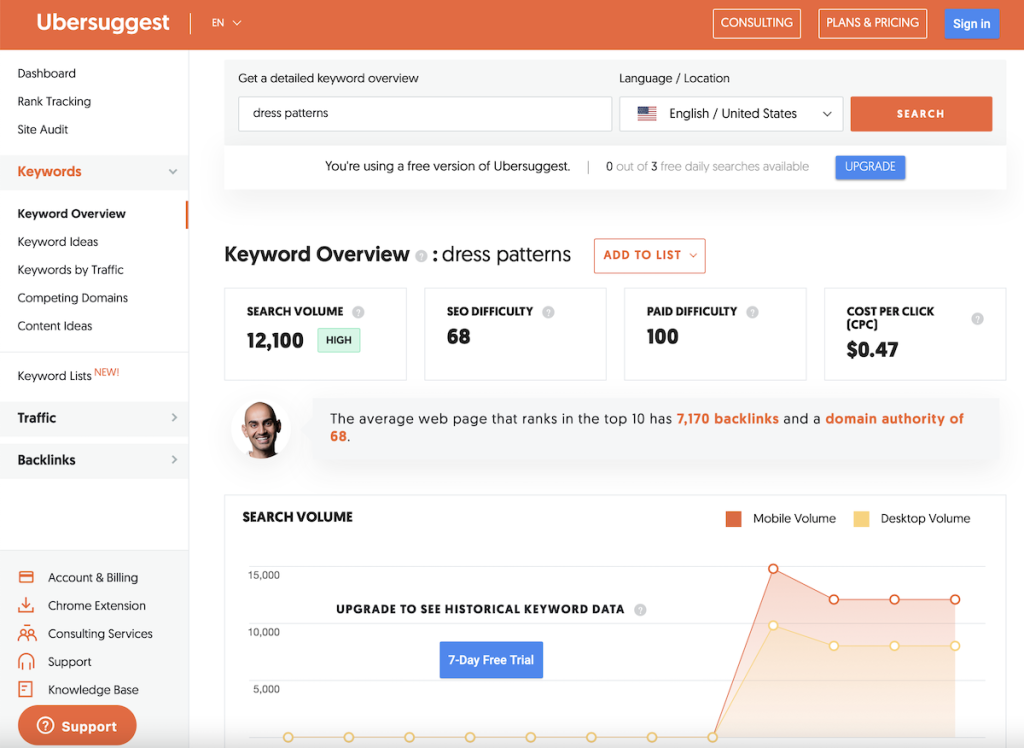The width and height of the screenshot is (1024, 748).
Task: Open Keyword Lists NEW! page
Action: click(68, 375)
